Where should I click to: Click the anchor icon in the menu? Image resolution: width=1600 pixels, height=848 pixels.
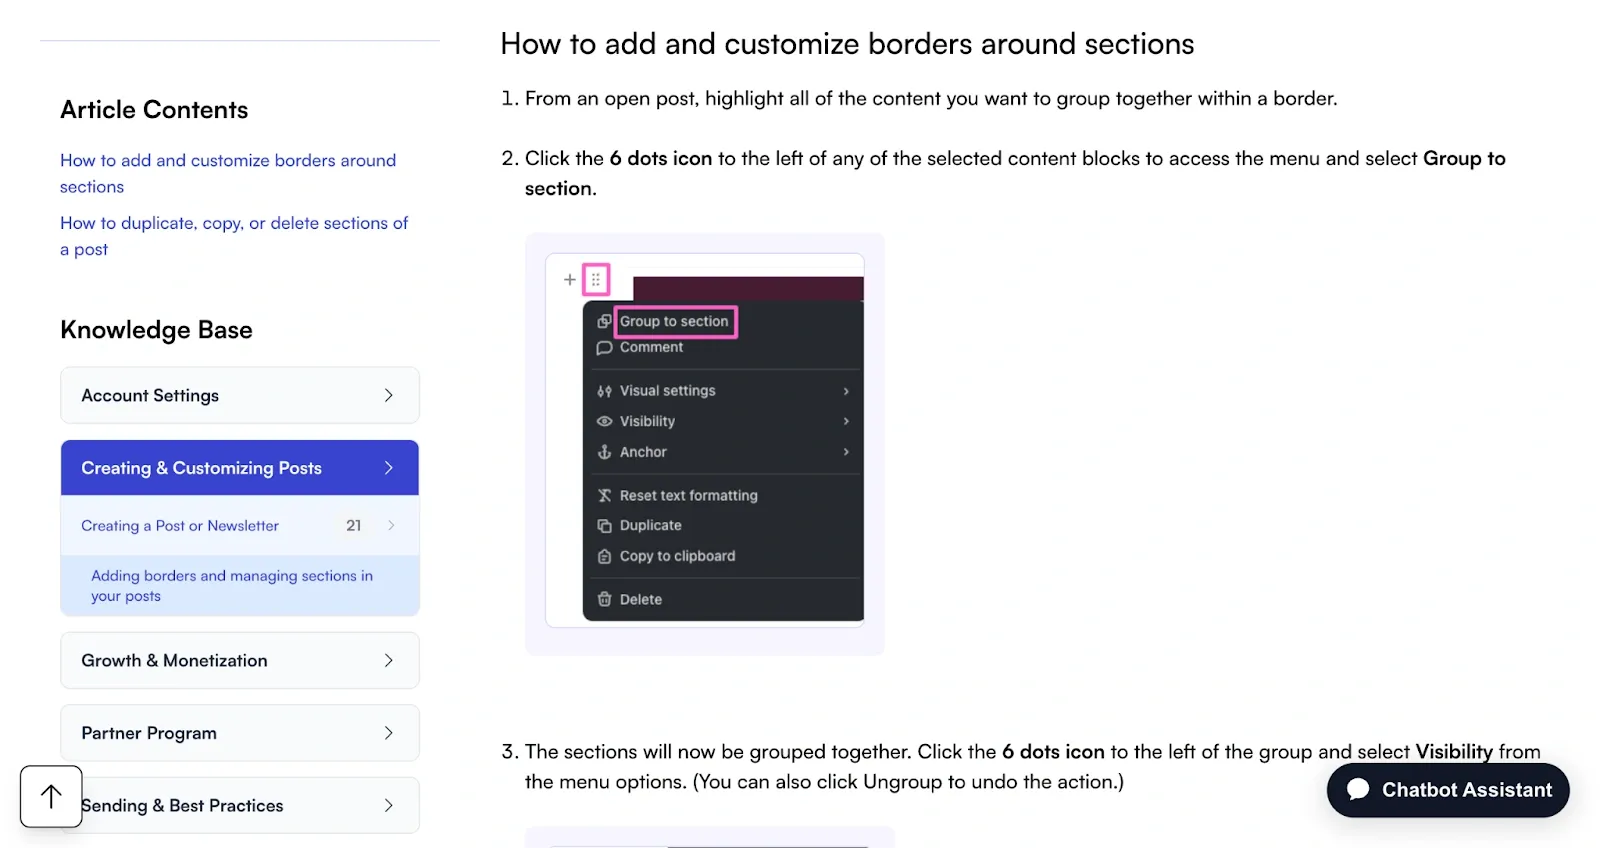pyautogui.click(x=604, y=452)
